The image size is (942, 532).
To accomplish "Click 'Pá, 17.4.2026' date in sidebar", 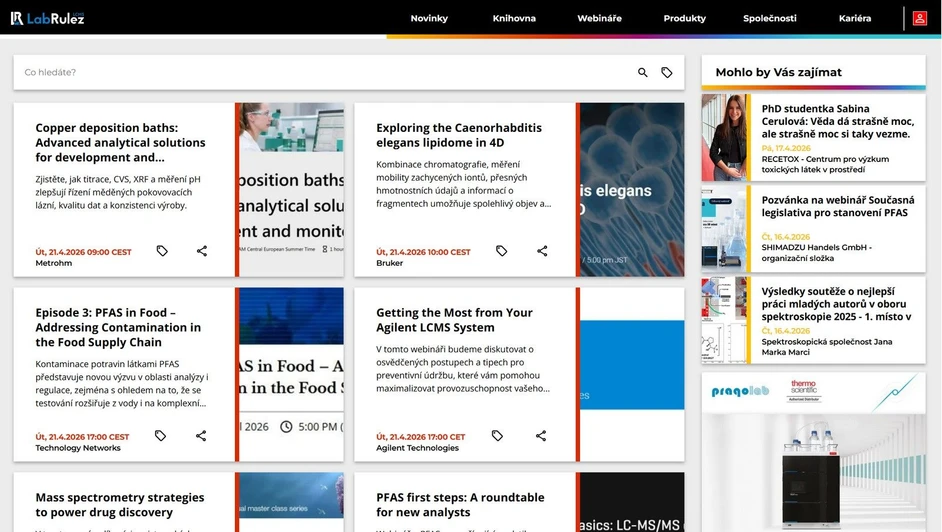I will coord(786,148).
